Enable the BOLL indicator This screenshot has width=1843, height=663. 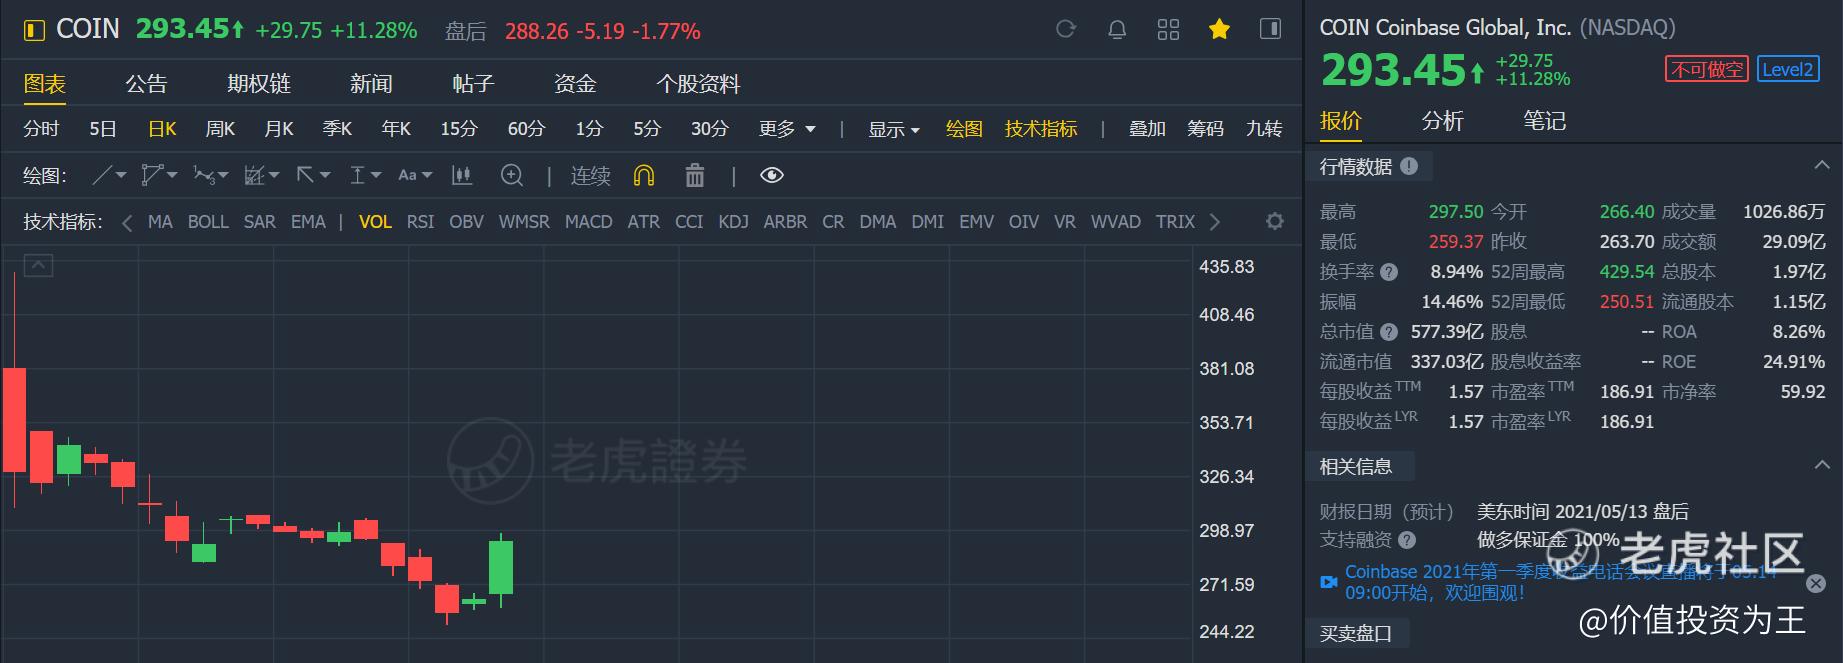coord(208,222)
